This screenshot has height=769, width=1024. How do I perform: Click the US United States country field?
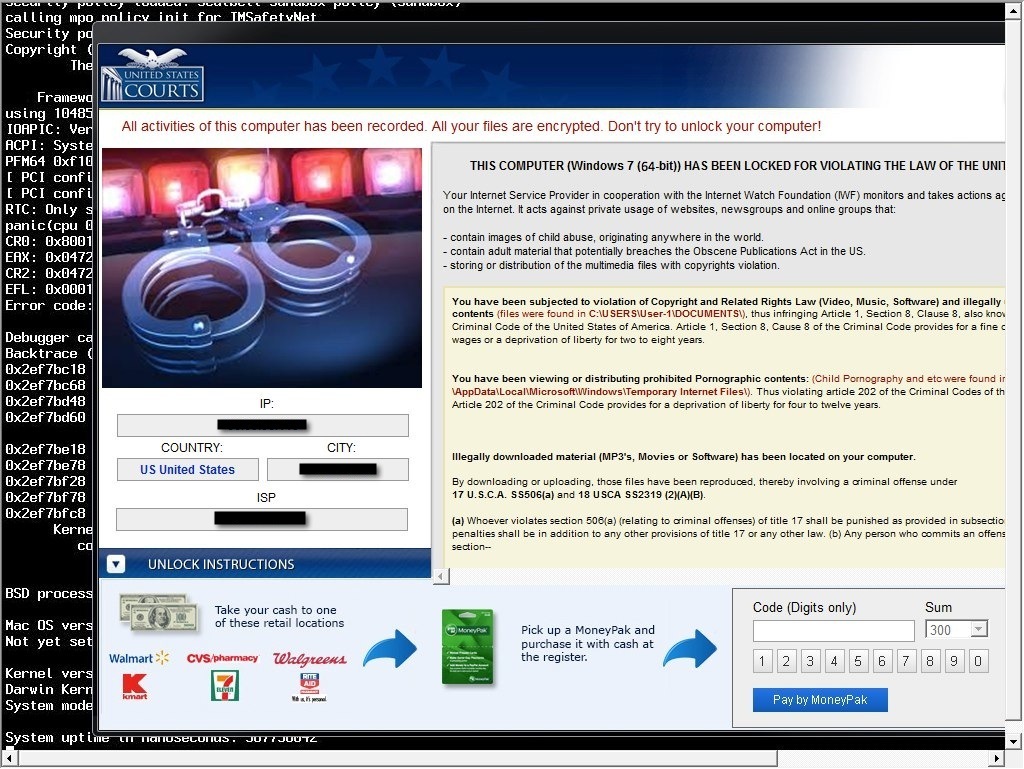click(187, 469)
